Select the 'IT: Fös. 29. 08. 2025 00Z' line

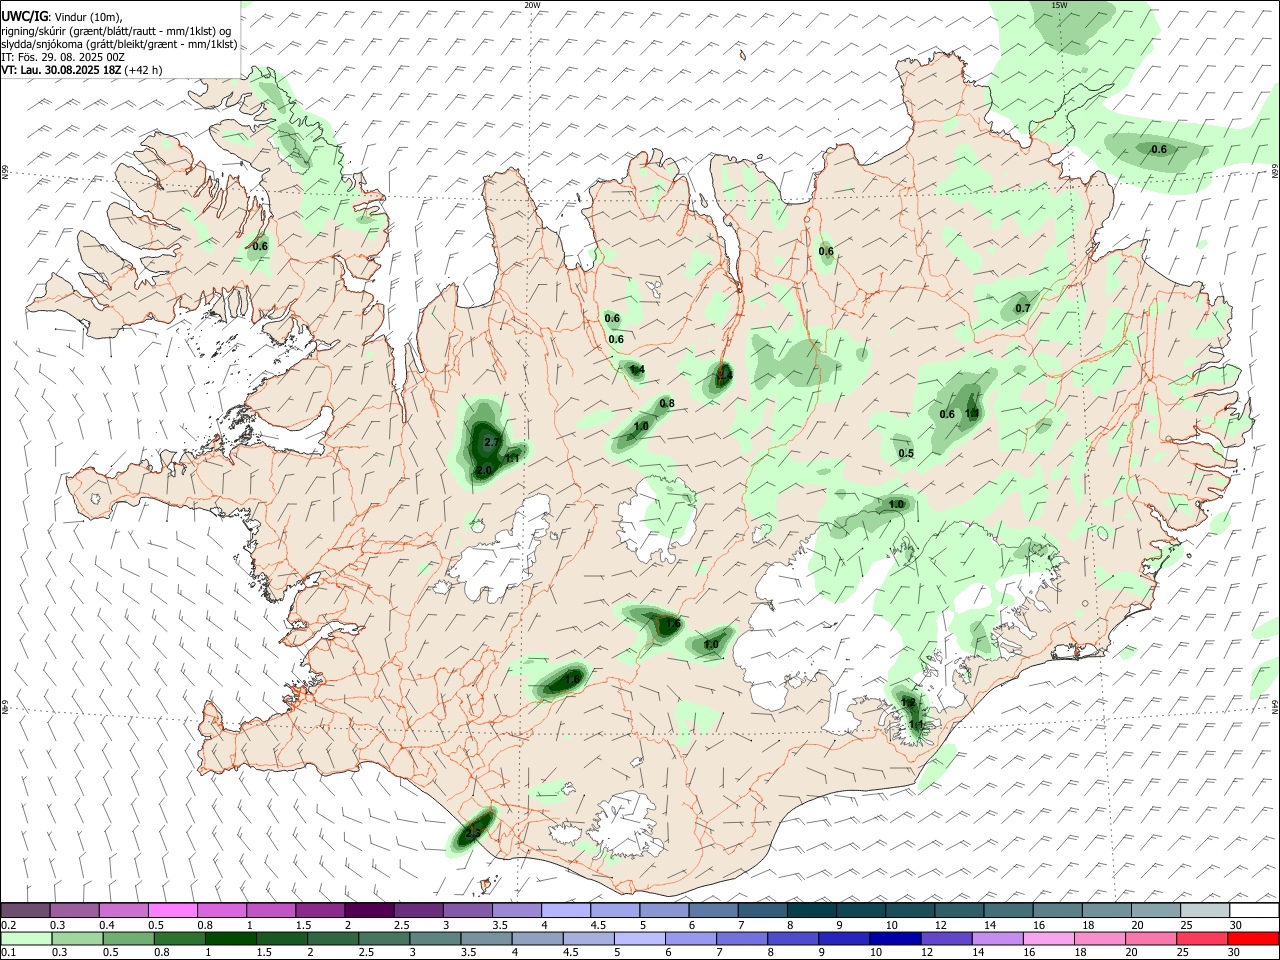[63, 57]
